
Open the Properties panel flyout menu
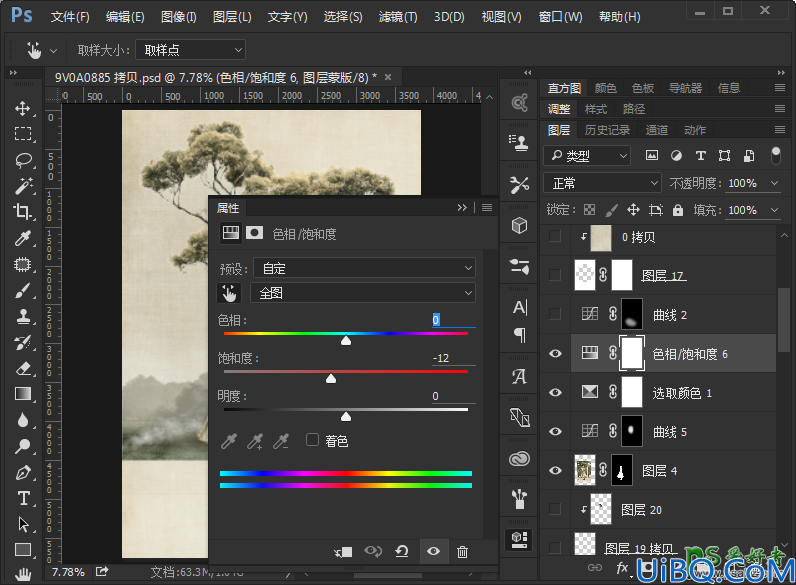[x=487, y=207]
